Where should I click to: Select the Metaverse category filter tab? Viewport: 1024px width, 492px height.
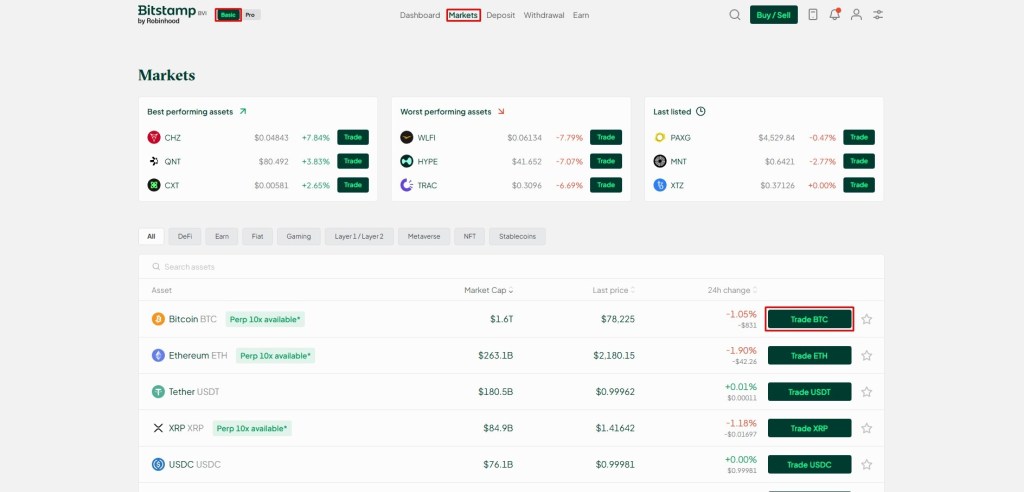(424, 237)
